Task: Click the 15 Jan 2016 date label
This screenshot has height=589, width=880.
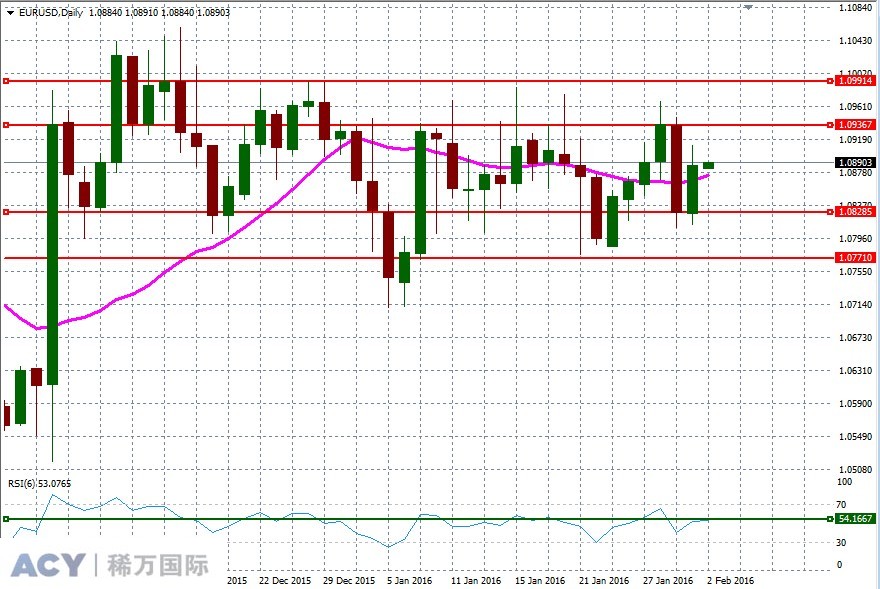Action: pos(540,581)
